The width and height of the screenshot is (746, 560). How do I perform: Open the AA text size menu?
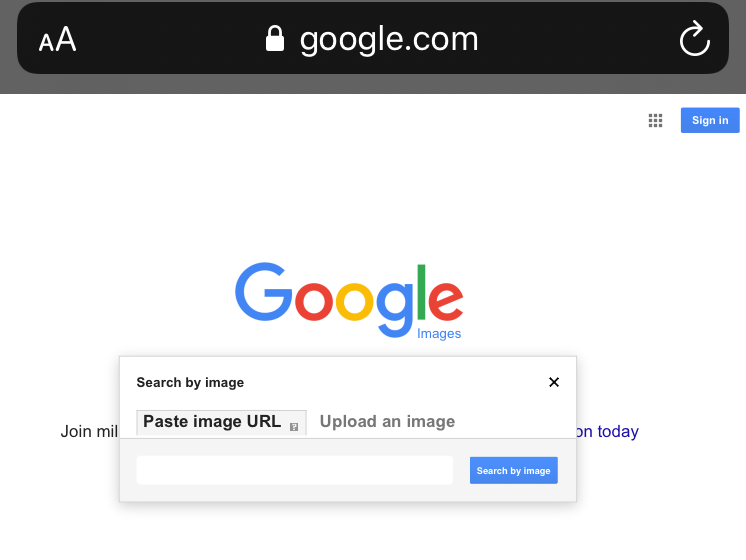point(57,40)
